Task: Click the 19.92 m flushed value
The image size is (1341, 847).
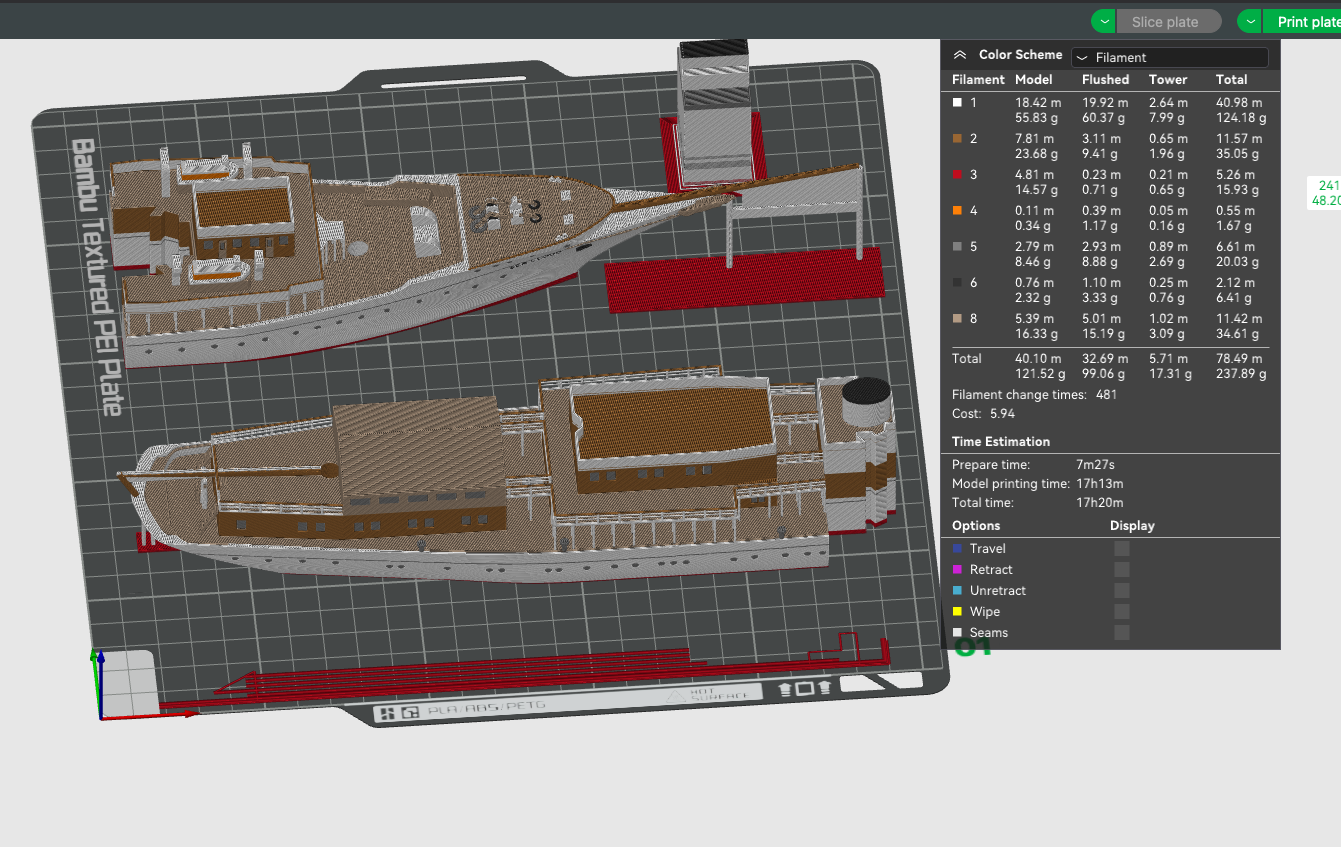Action: click(1105, 102)
